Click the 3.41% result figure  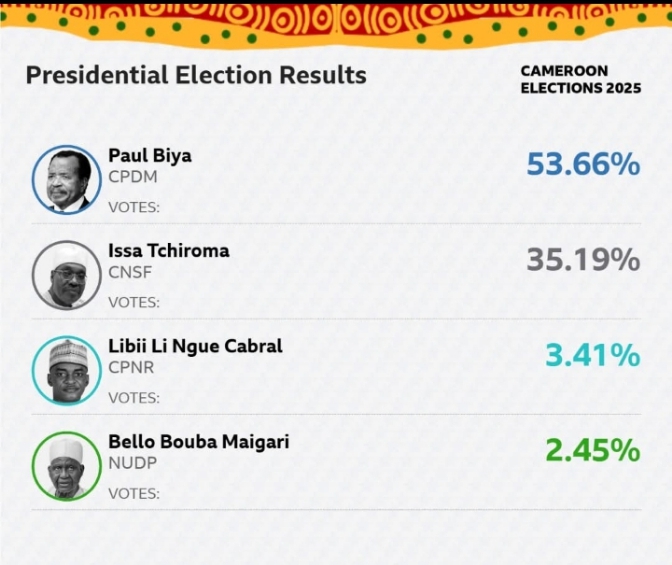(x=592, y=355)
